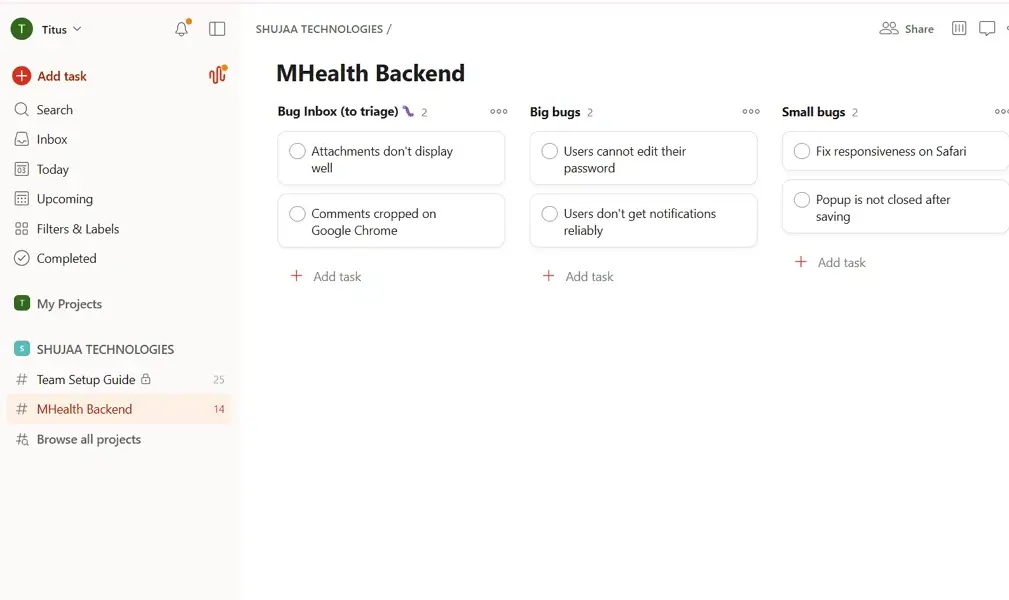View Completed tasks in the sidebar
Viewport: 1009px width, 600px height.
coord(66,258)
